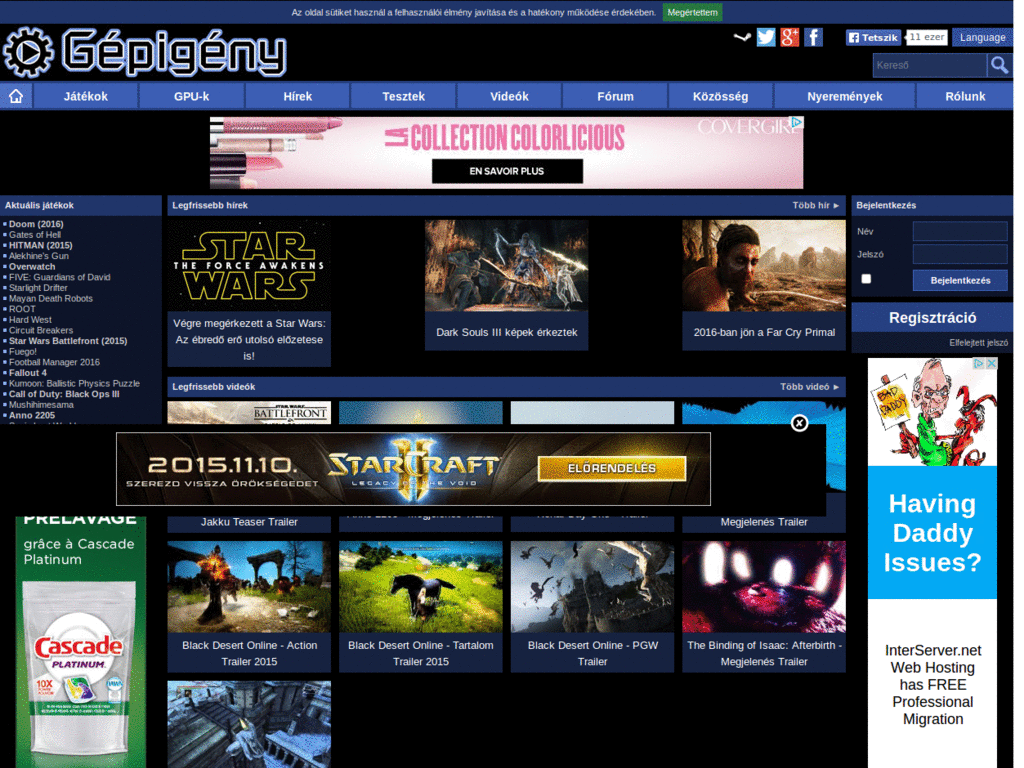
Task: Expand Több hír link arrow
Action: [835, 206]
